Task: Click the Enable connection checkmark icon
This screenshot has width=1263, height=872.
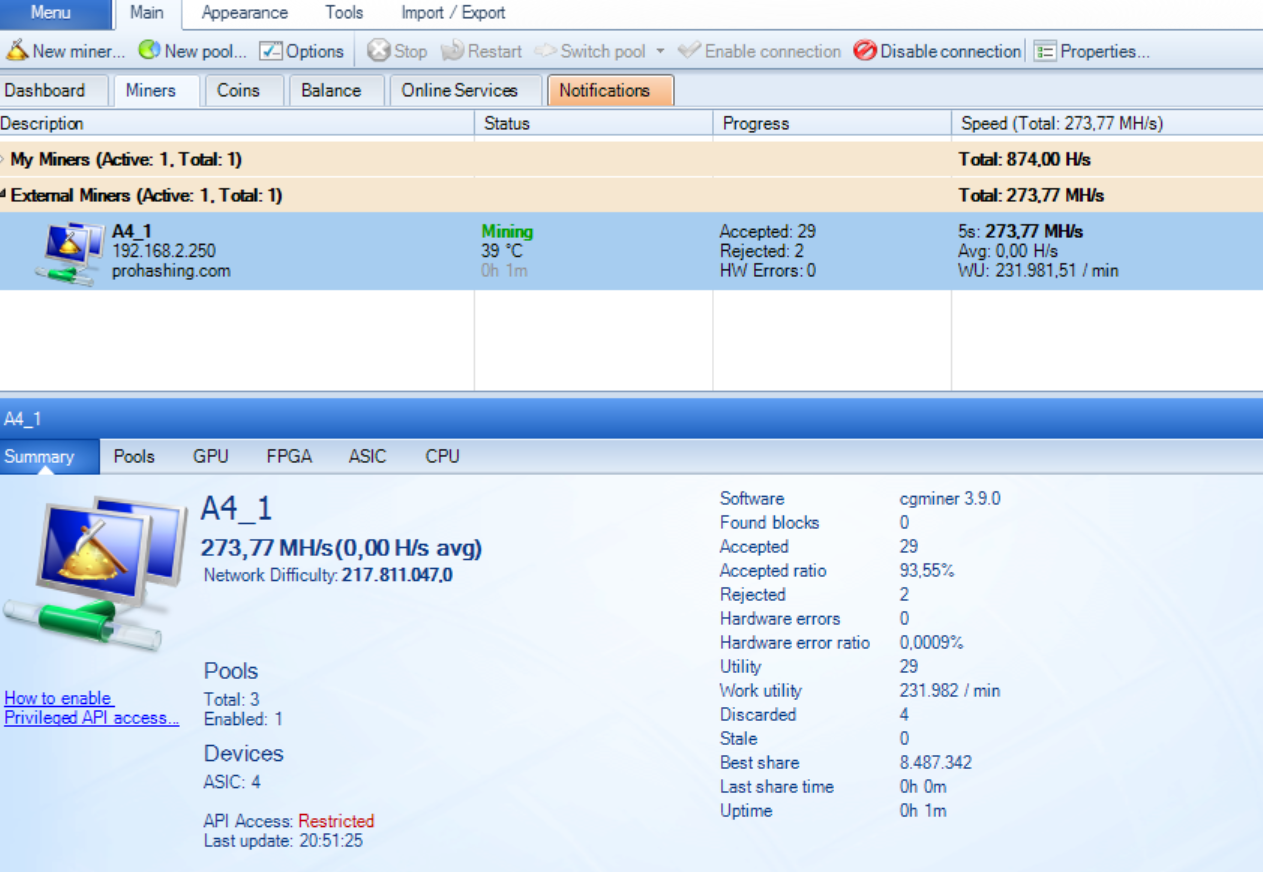Action: [x=689, y=51]
